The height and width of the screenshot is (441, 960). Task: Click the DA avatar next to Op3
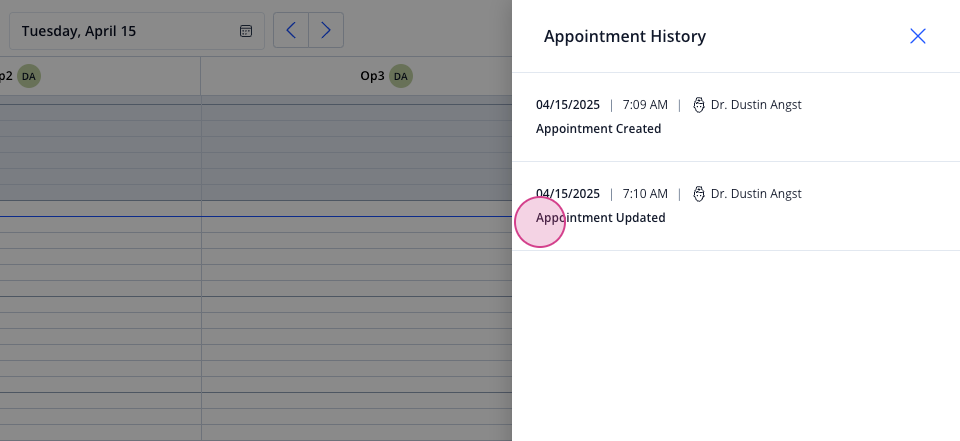coord(401,76)
